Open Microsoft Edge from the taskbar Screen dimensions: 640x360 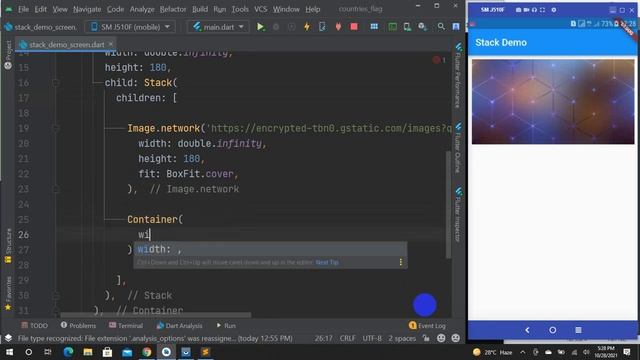[68, 352]
